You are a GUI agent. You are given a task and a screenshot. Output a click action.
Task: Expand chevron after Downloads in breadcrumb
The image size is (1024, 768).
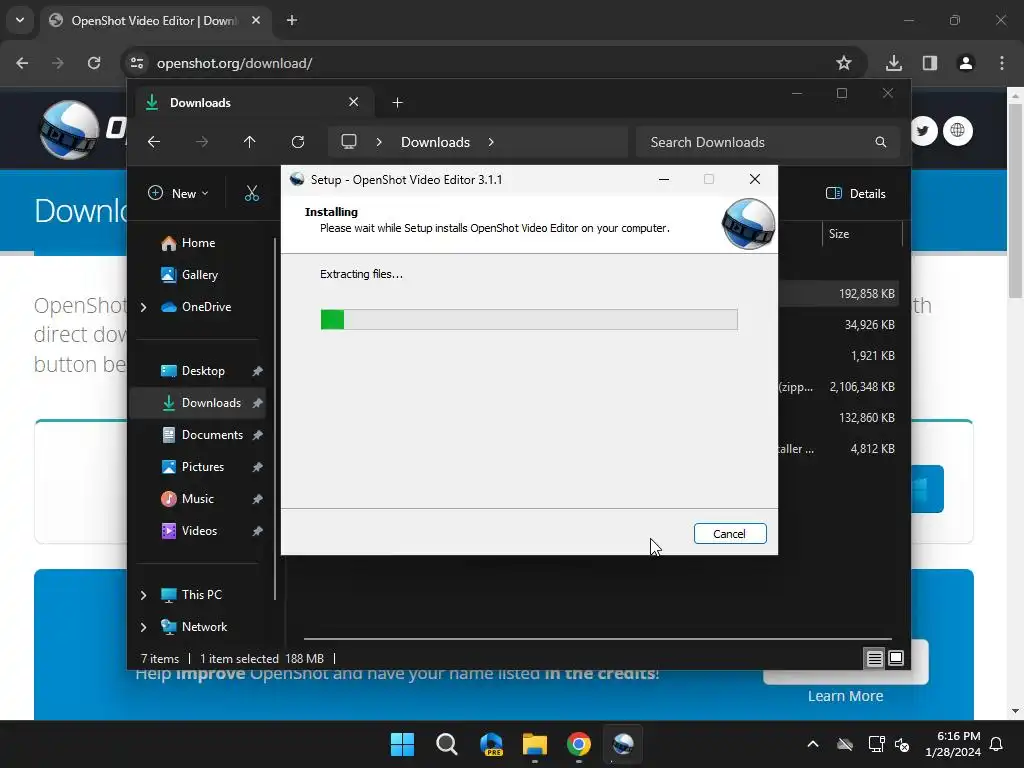pyautogui.click(x=491, y=142)
